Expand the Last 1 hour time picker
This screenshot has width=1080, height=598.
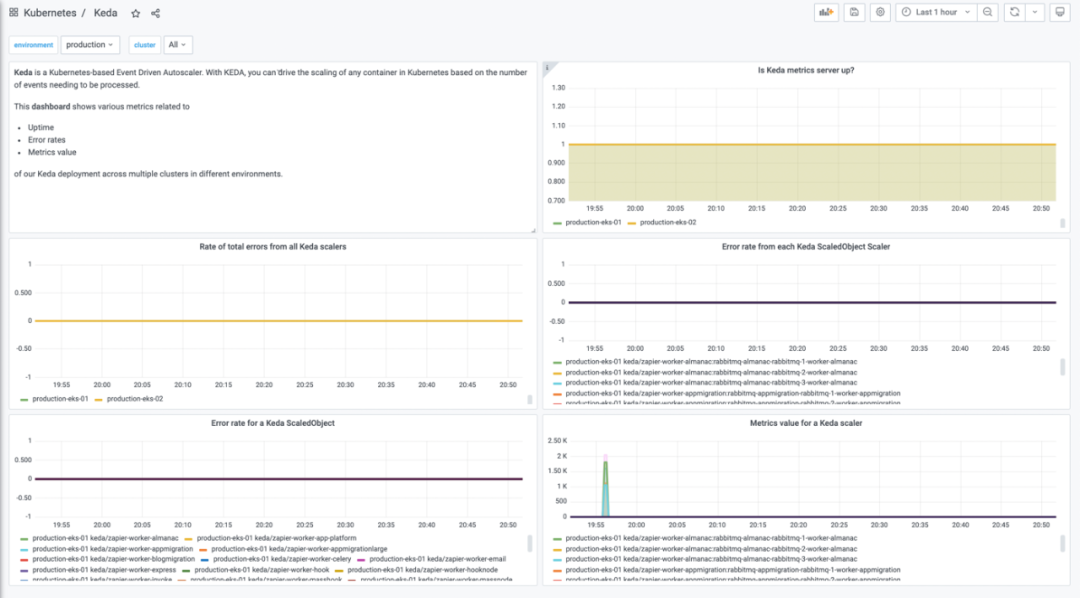coord(936,12)
